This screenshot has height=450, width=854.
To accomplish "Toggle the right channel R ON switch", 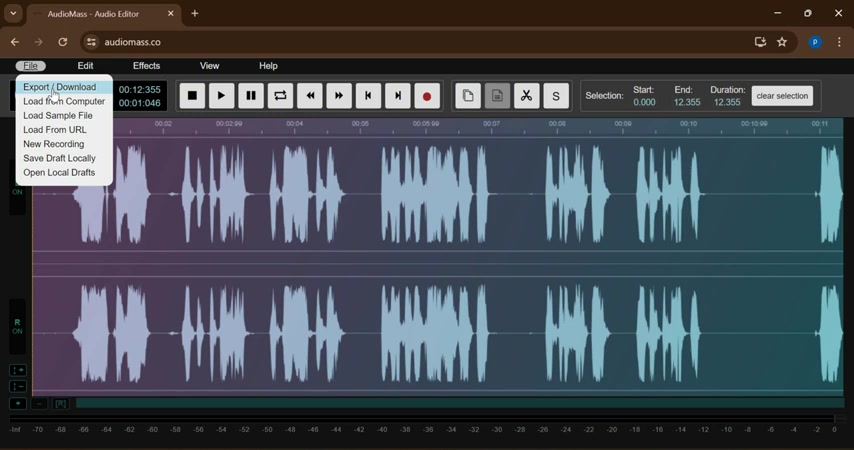I will (x=17, y=327).
